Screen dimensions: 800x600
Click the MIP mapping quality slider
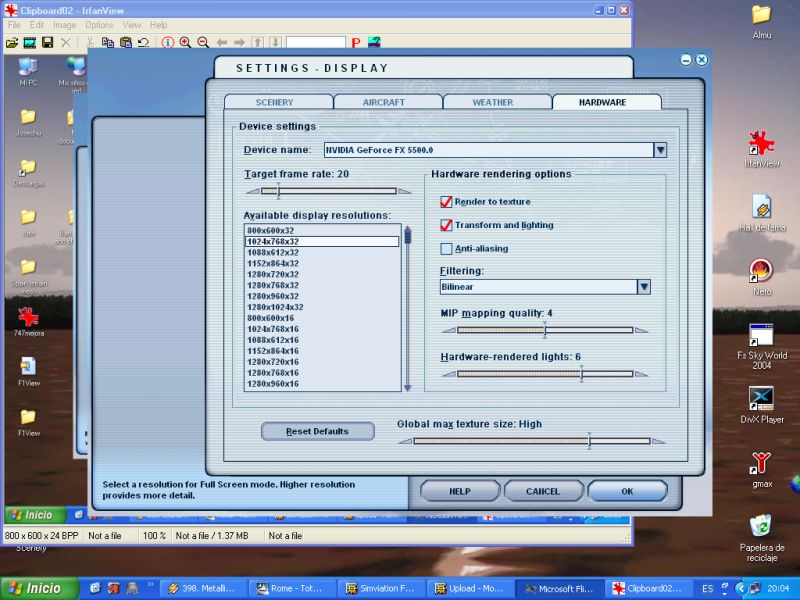point(545,329)
